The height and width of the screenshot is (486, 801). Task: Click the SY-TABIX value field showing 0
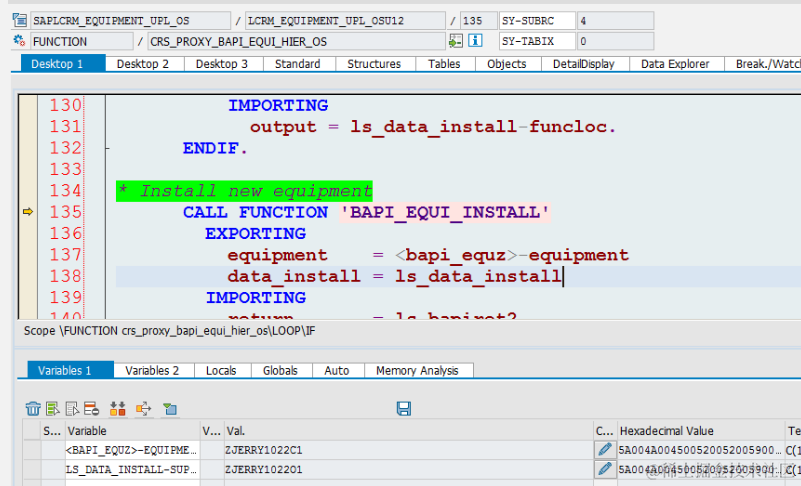pyautogui.click(x=616, y=41)
